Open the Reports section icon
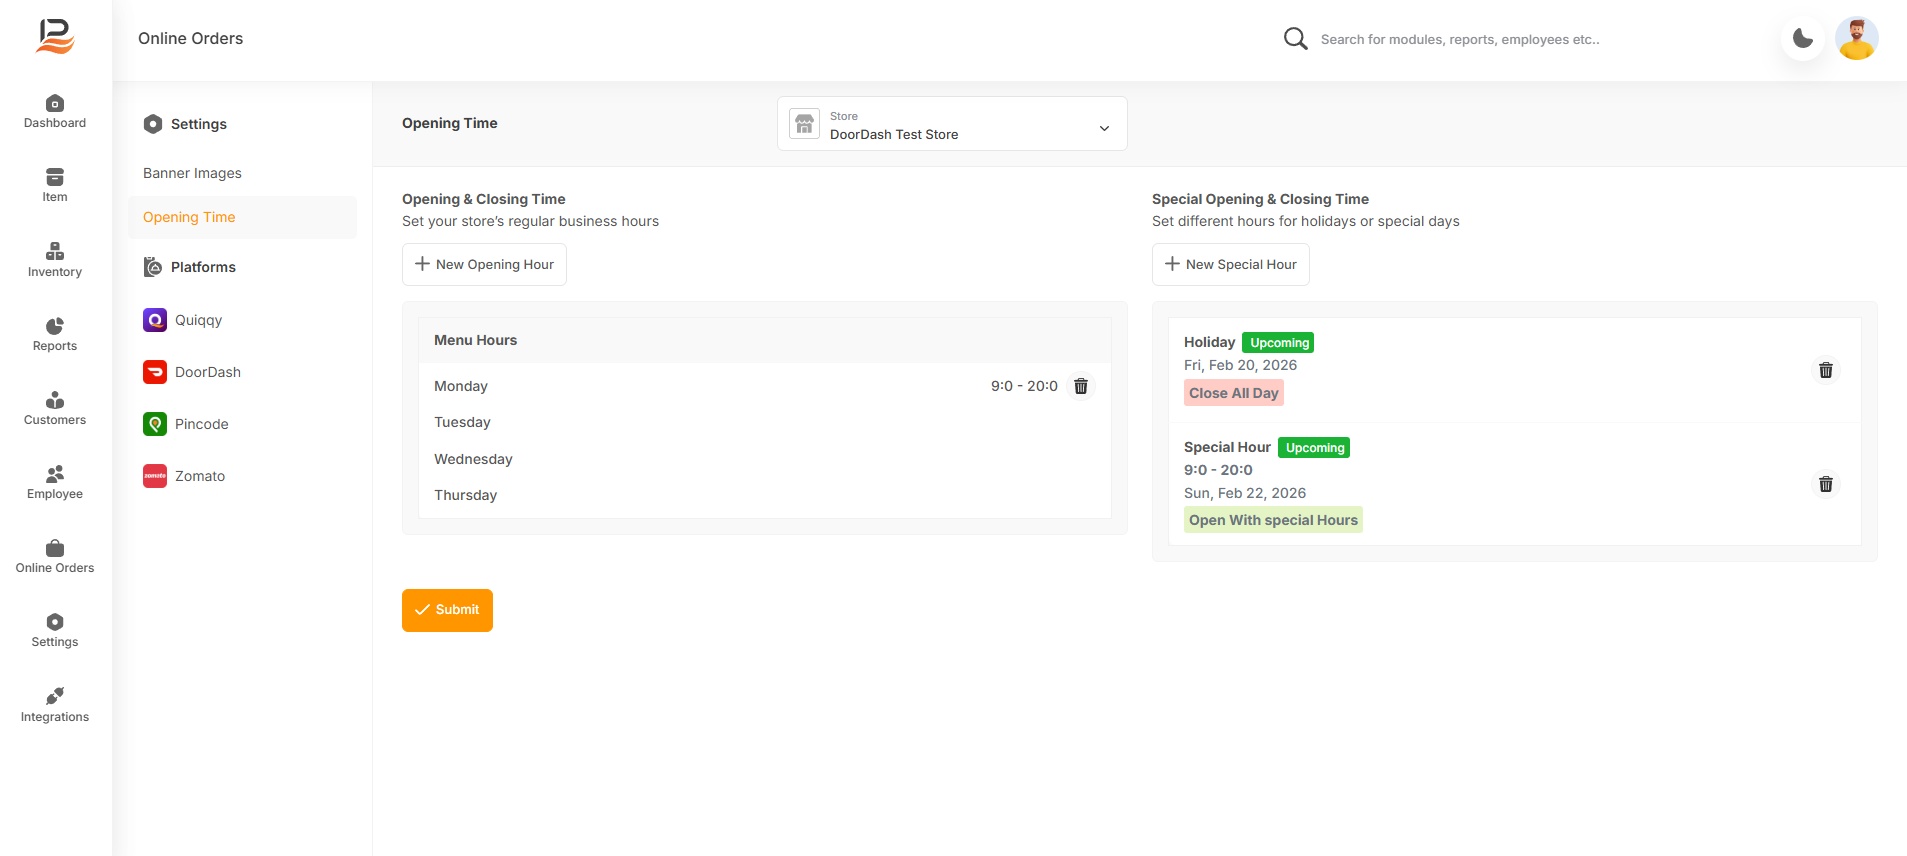This screenshot has width=1907, height=856. pyautogui.click(x=55, y=326)
